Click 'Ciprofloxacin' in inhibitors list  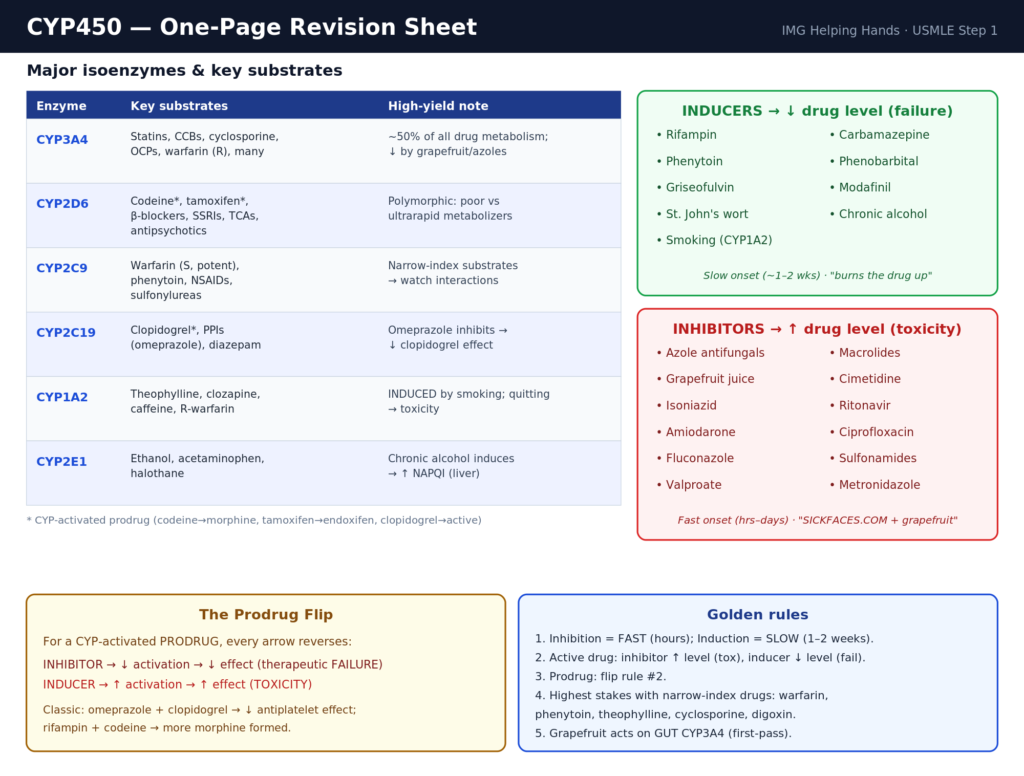tap(872, 432)
